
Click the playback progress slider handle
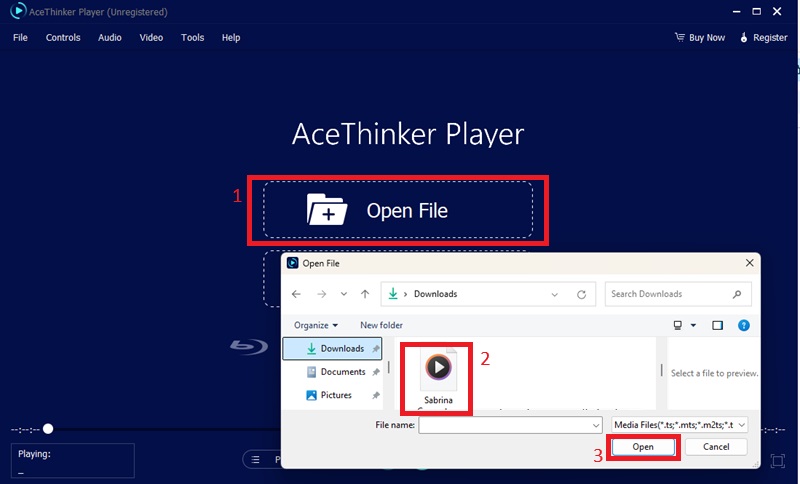click(48, 429)
